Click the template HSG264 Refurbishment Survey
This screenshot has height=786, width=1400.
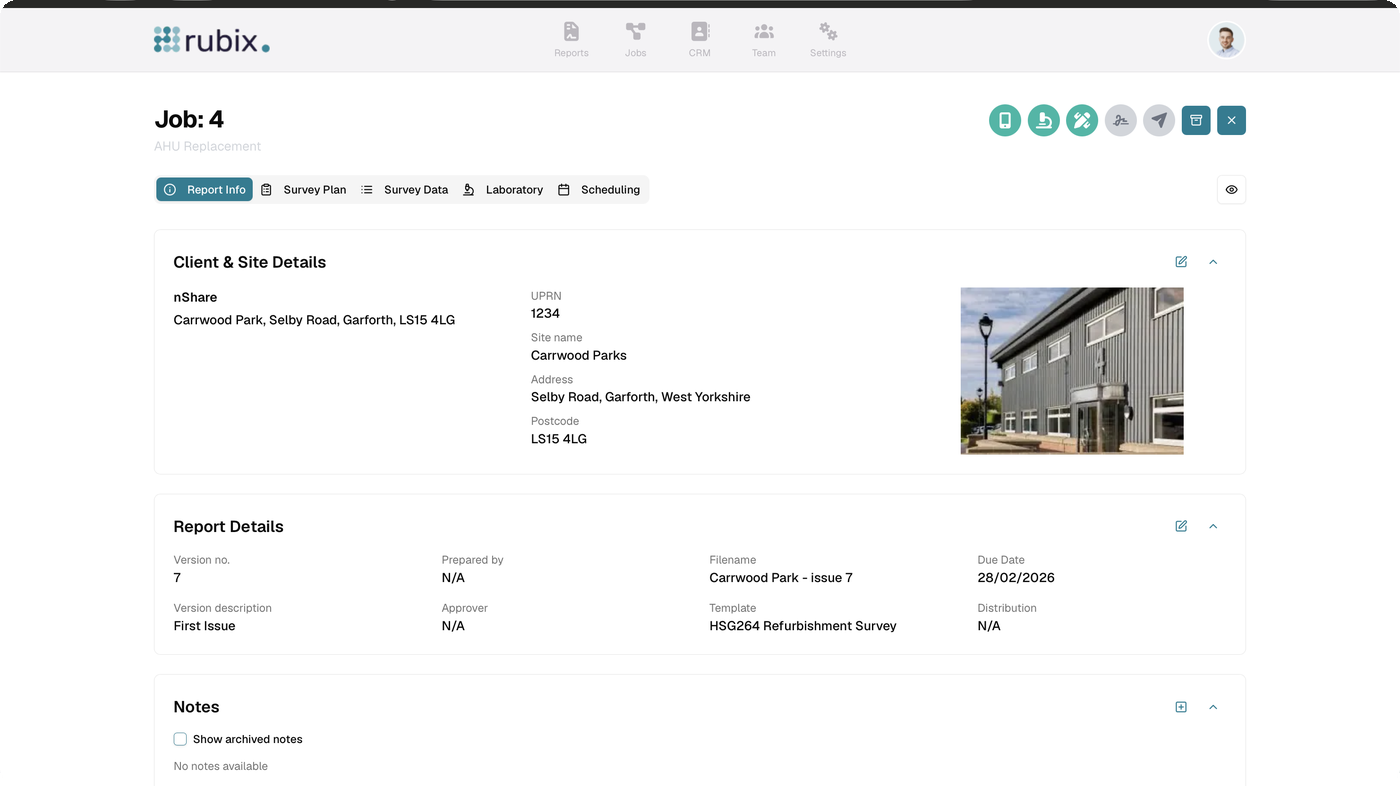click(803, 626)
